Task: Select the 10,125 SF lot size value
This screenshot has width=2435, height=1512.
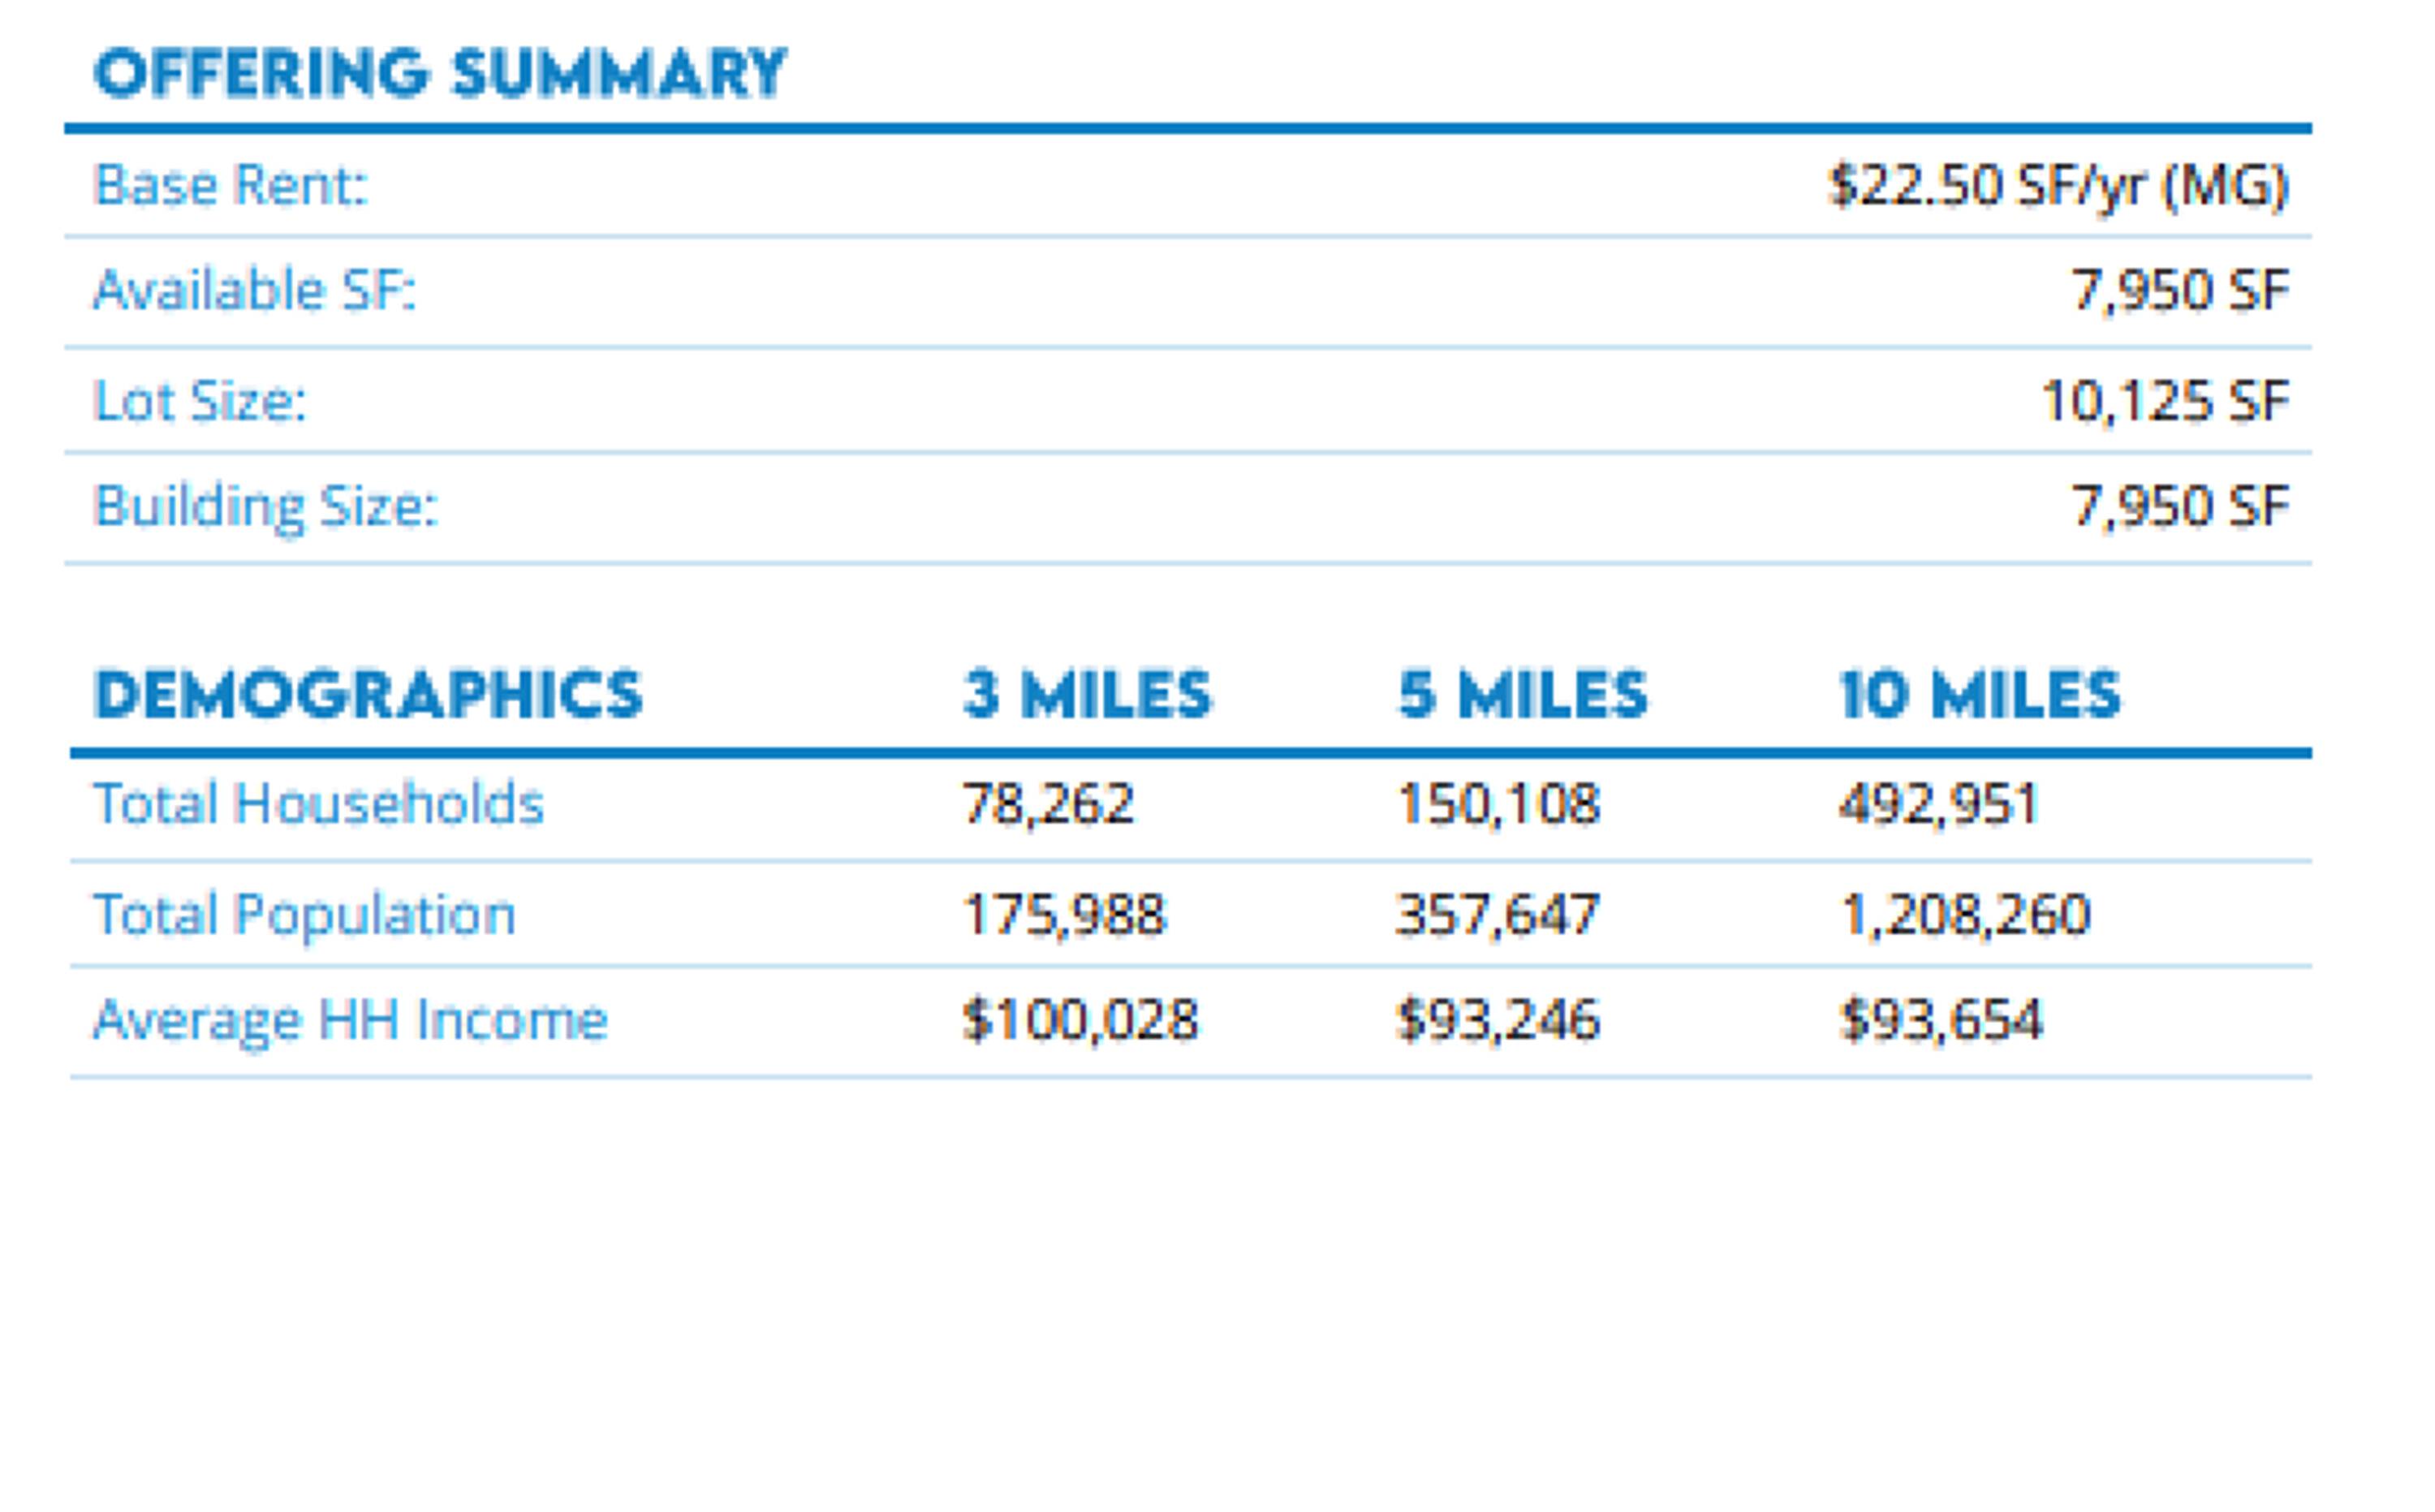Action: tap(2164, 401)
